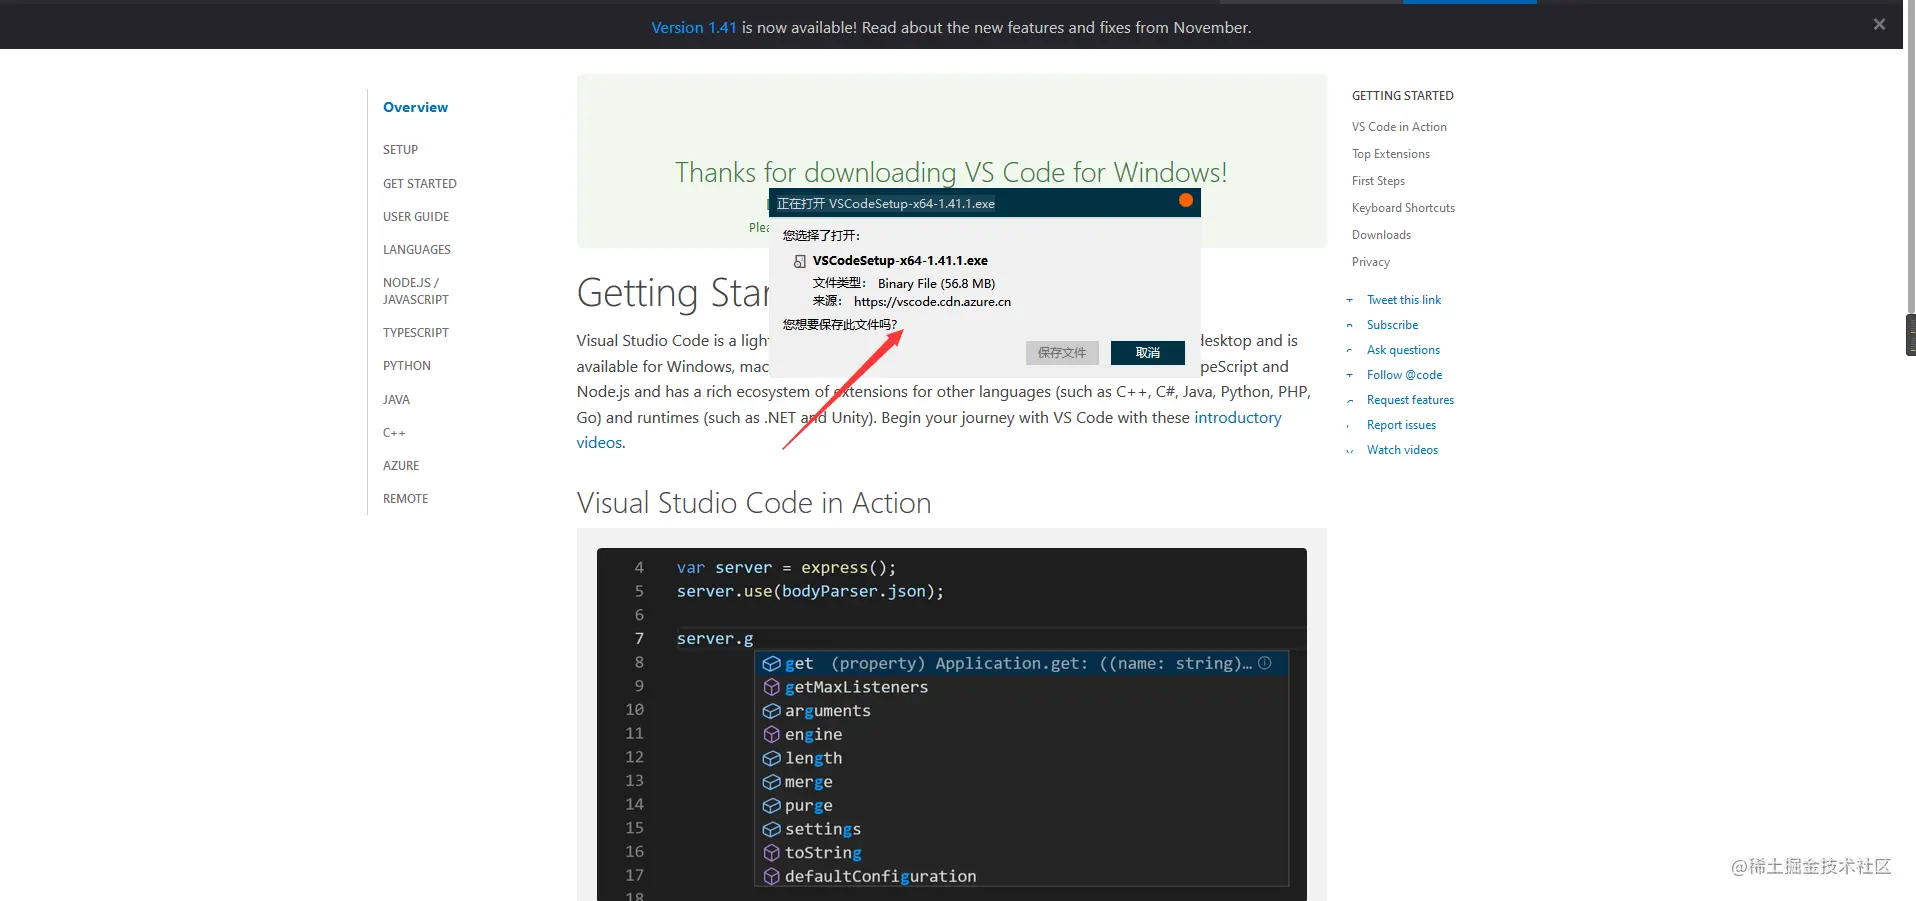Click the defaultConfiguration suggestion in the screenshot
The image size is (1916, 901).
pyautogui.click(x=880, y=877)
